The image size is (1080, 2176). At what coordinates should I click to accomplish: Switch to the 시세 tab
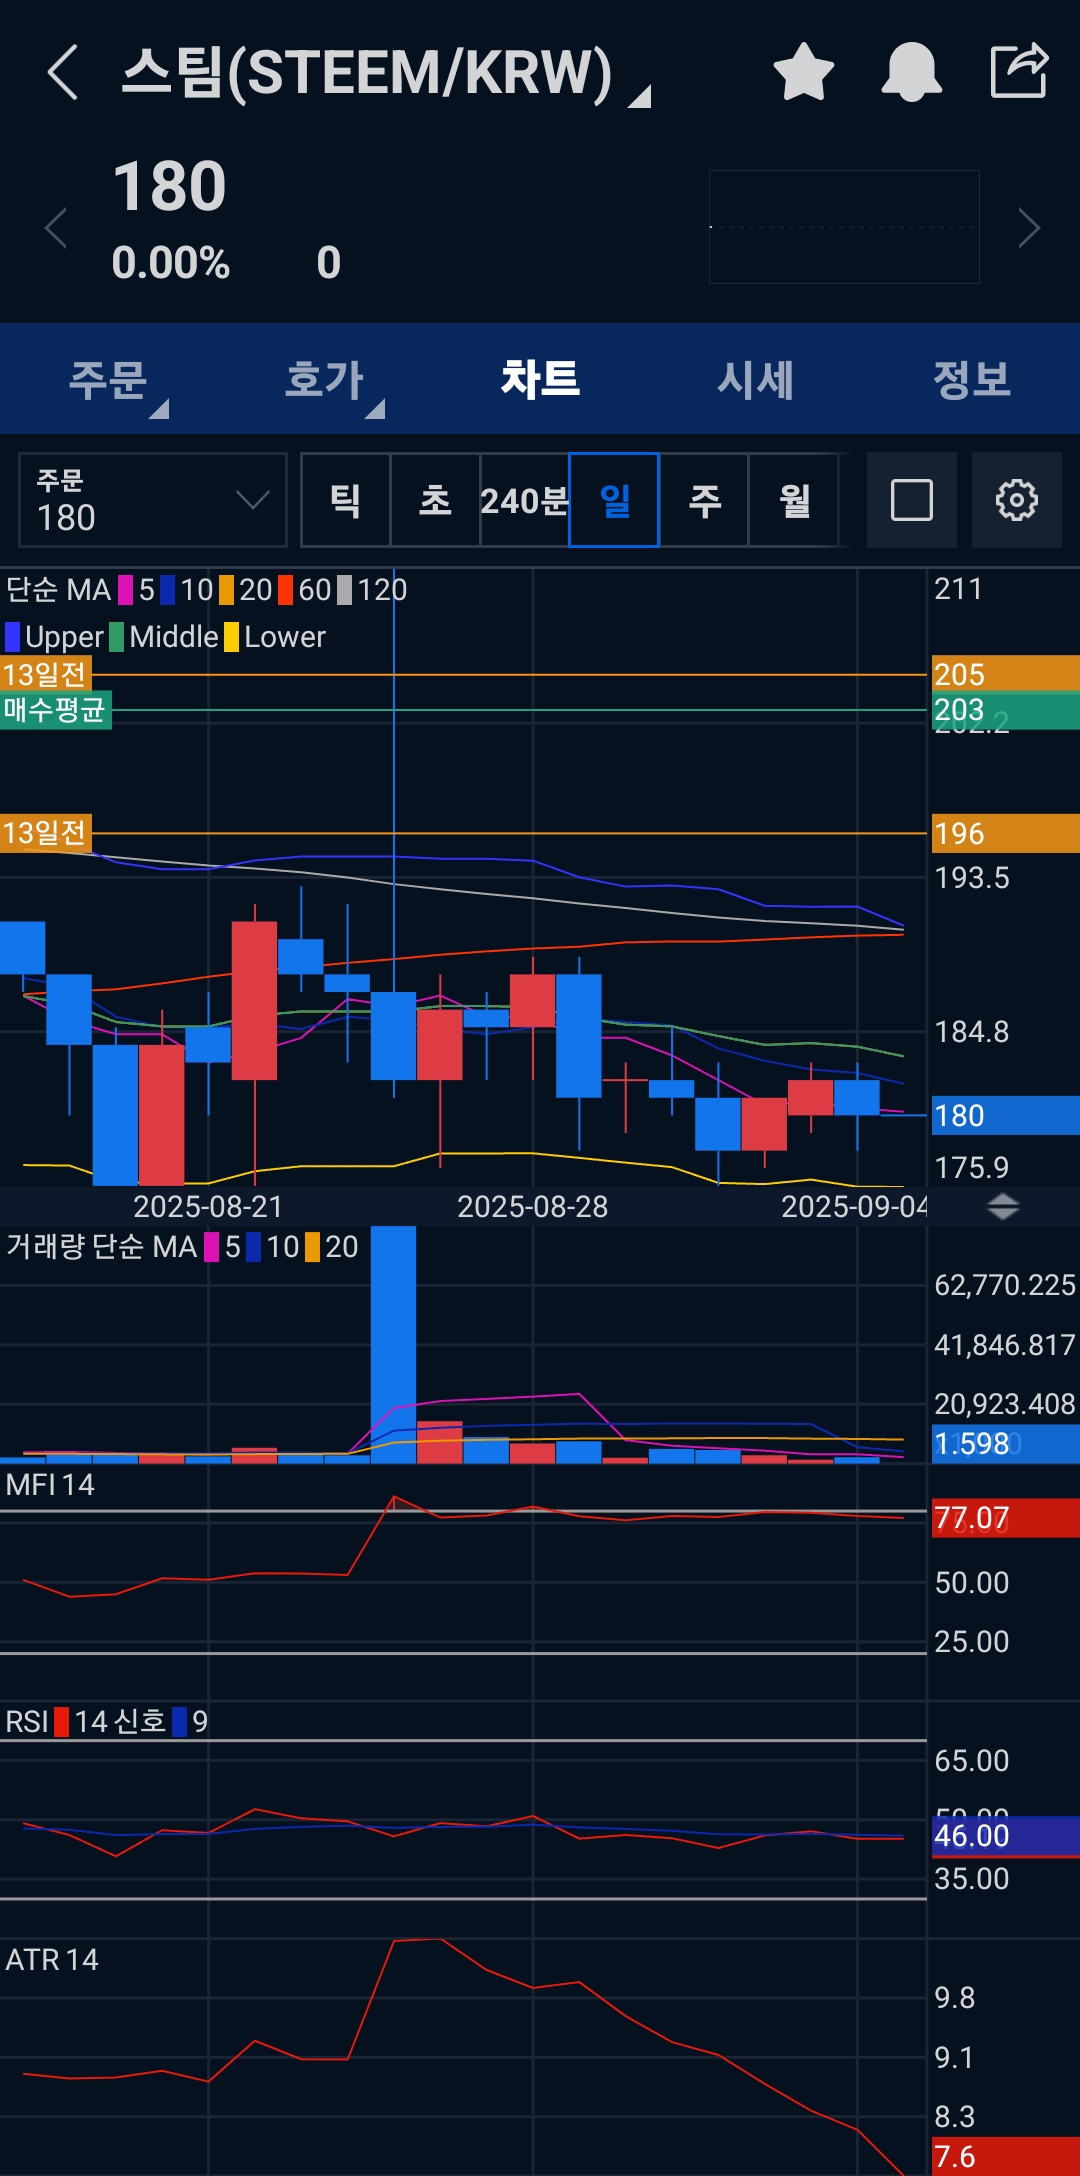756,380
